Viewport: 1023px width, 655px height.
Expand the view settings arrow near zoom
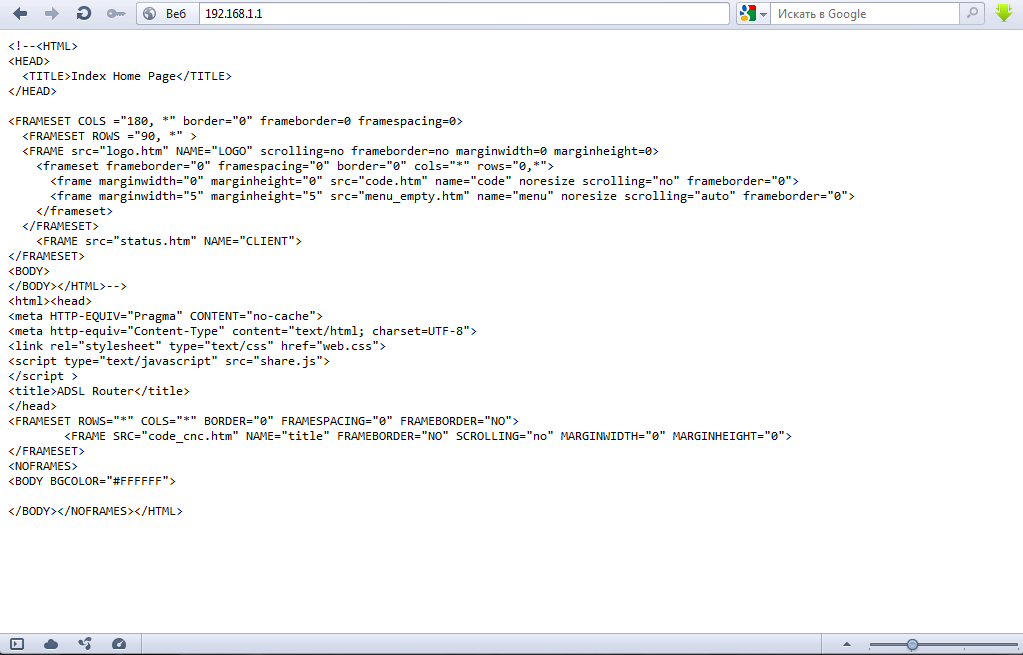pyautogui.click(x=847, y=644)
